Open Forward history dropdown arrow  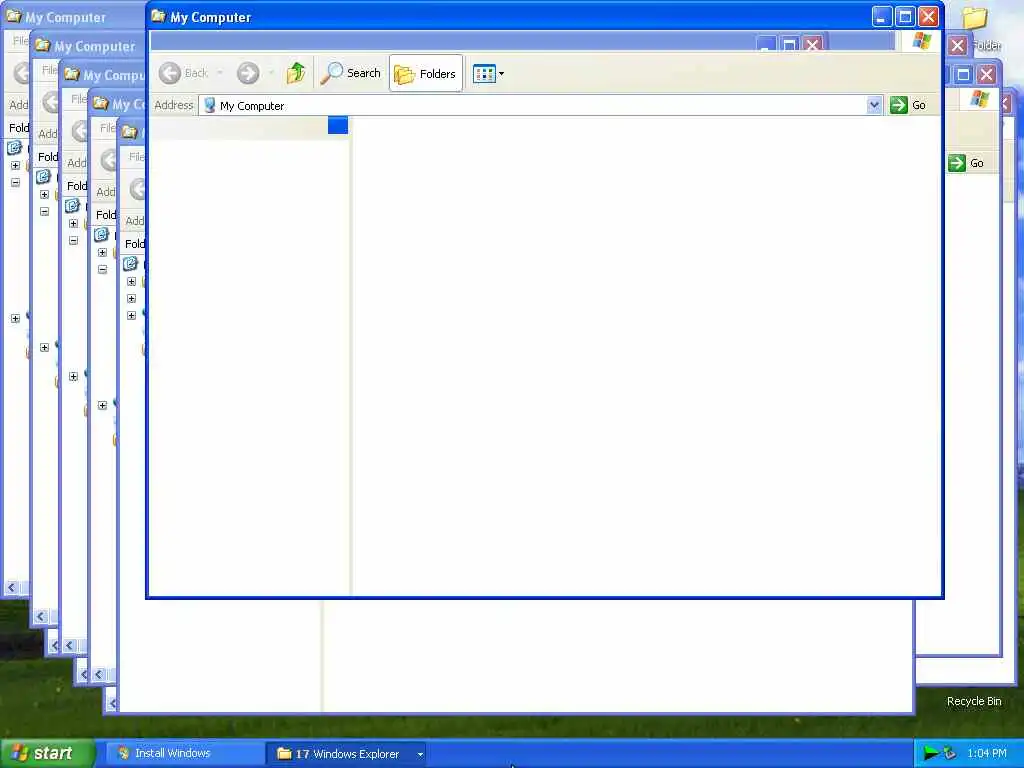(272, 73)
